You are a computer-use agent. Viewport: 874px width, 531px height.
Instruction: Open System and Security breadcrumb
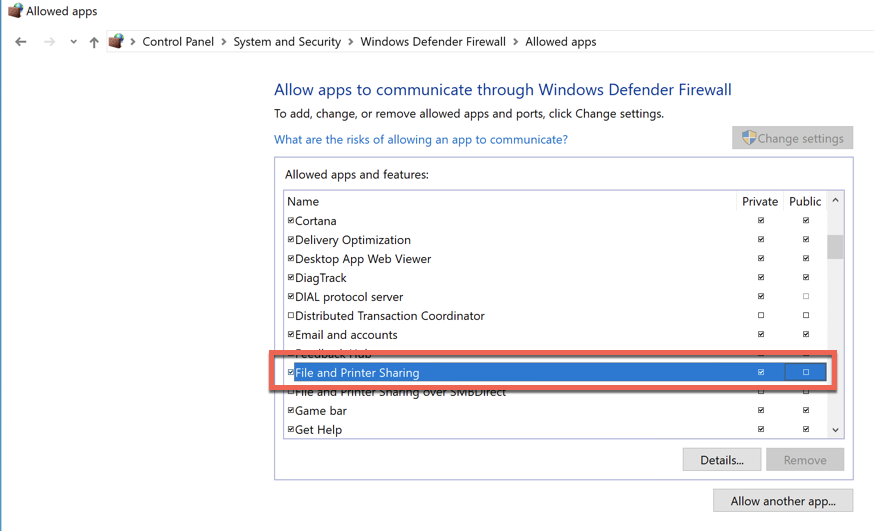pos(287,42)
